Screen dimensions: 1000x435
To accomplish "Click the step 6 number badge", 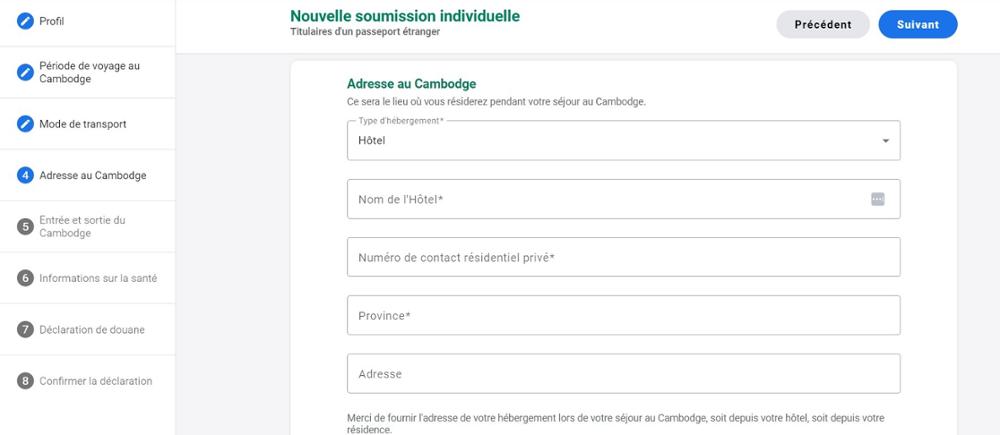I will click(x=25, y=278).
